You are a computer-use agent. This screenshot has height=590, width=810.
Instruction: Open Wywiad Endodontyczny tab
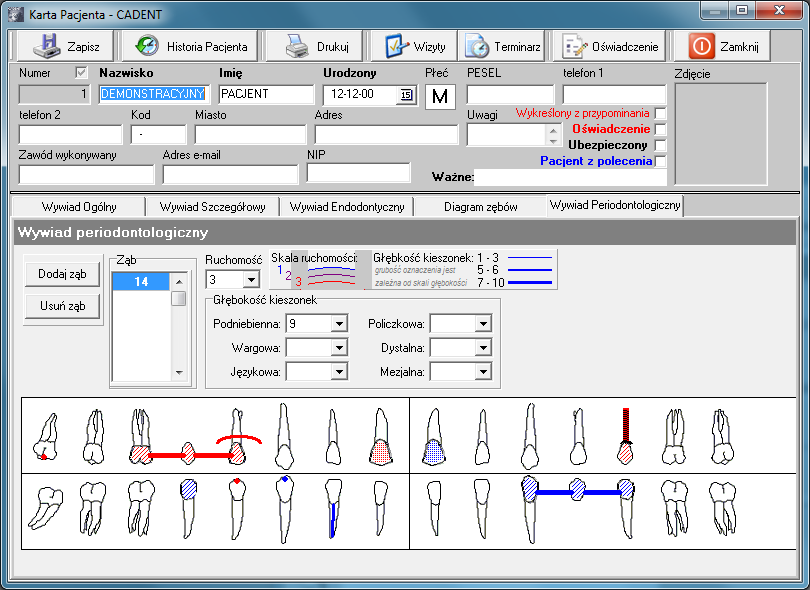(x=347, y=207)
